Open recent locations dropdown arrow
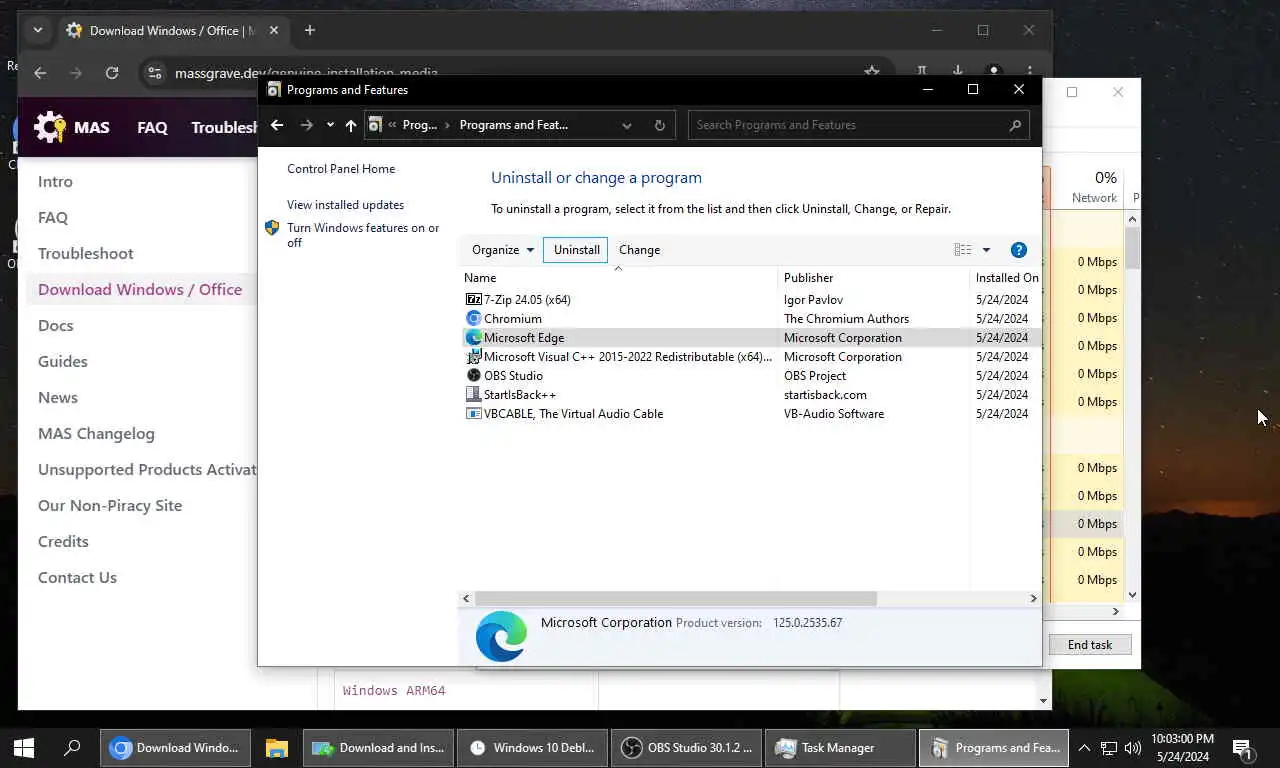 (330, 125)
